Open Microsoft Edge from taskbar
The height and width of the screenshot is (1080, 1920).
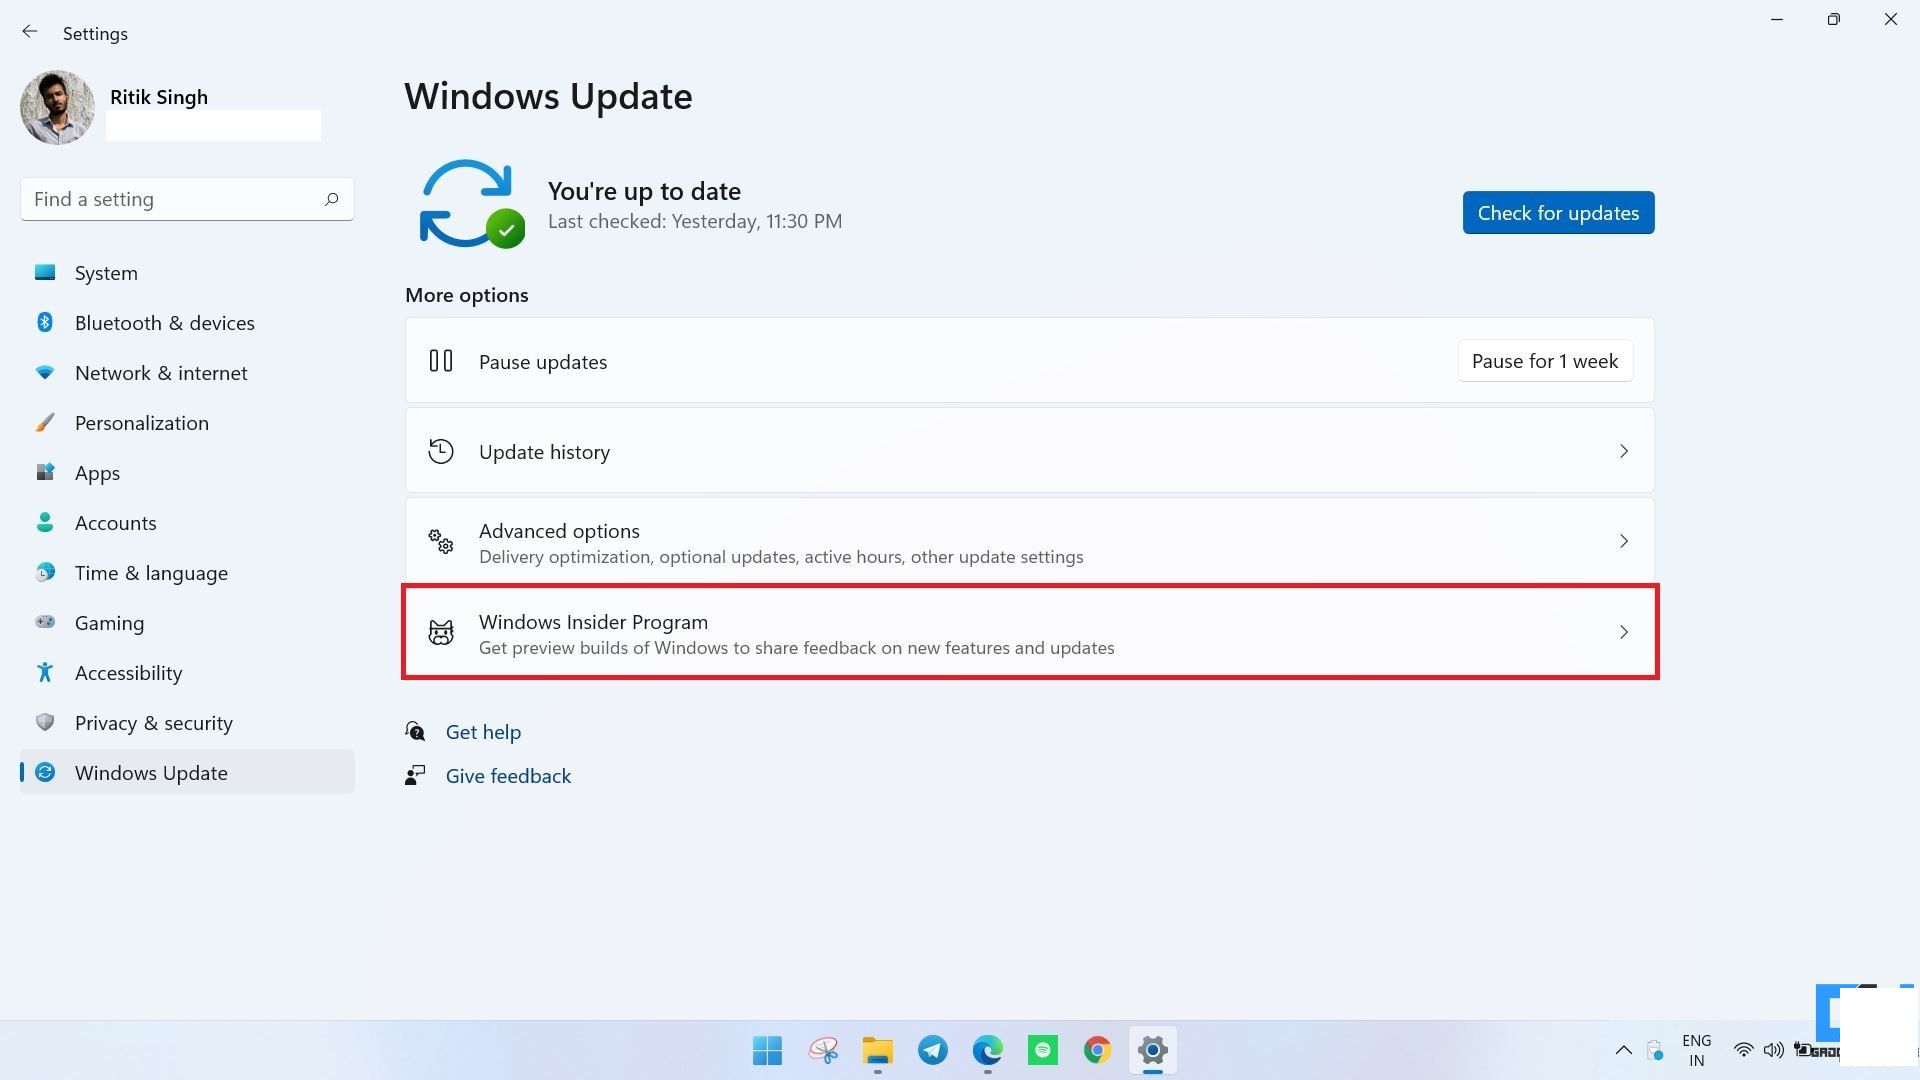(988, 1050)
